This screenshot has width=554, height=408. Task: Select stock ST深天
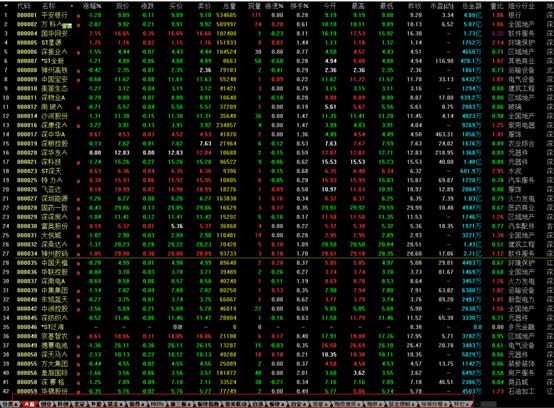pos(52,171)
